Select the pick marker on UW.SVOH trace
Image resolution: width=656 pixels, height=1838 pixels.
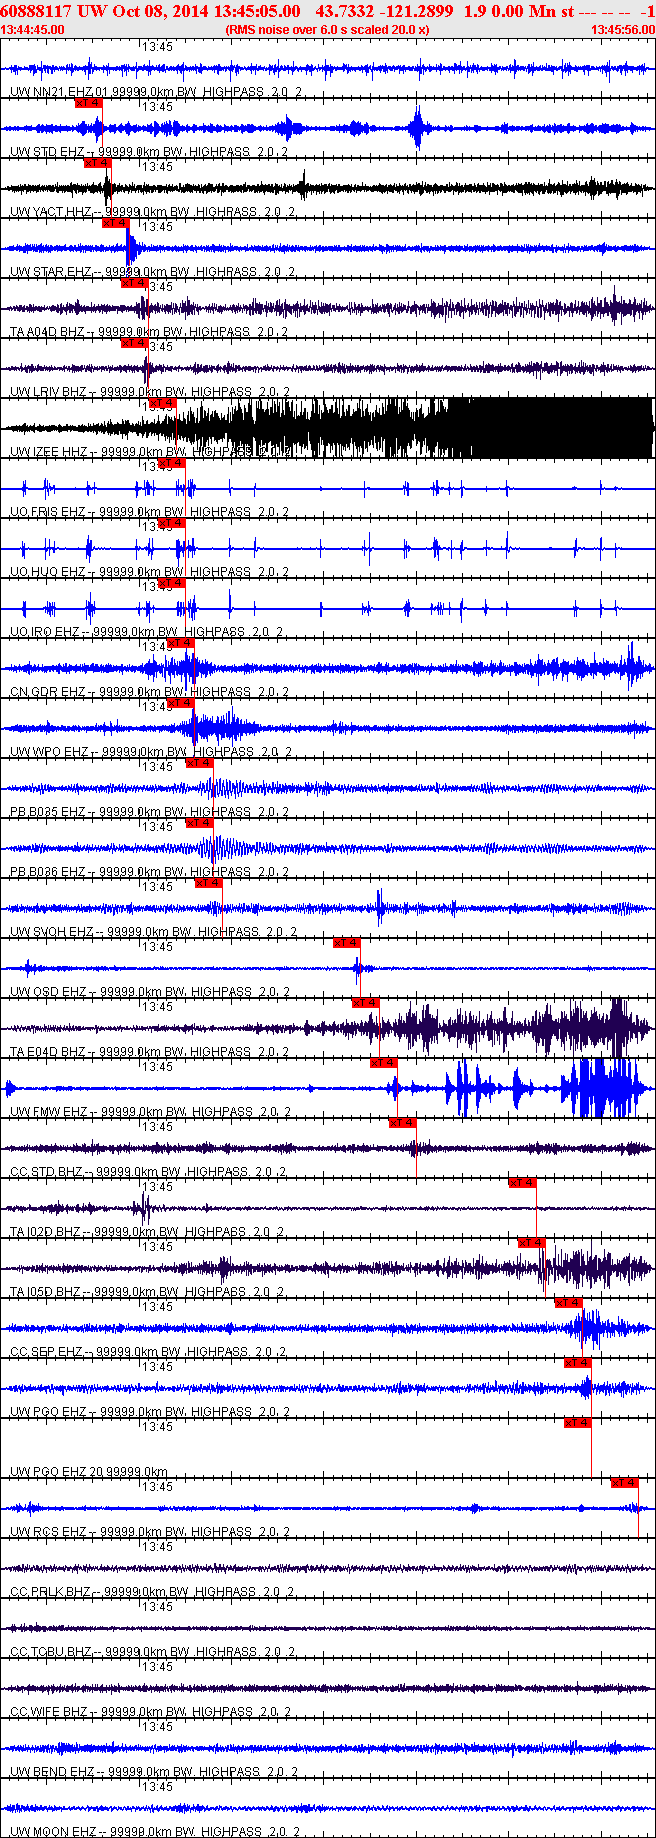point(208,883)
